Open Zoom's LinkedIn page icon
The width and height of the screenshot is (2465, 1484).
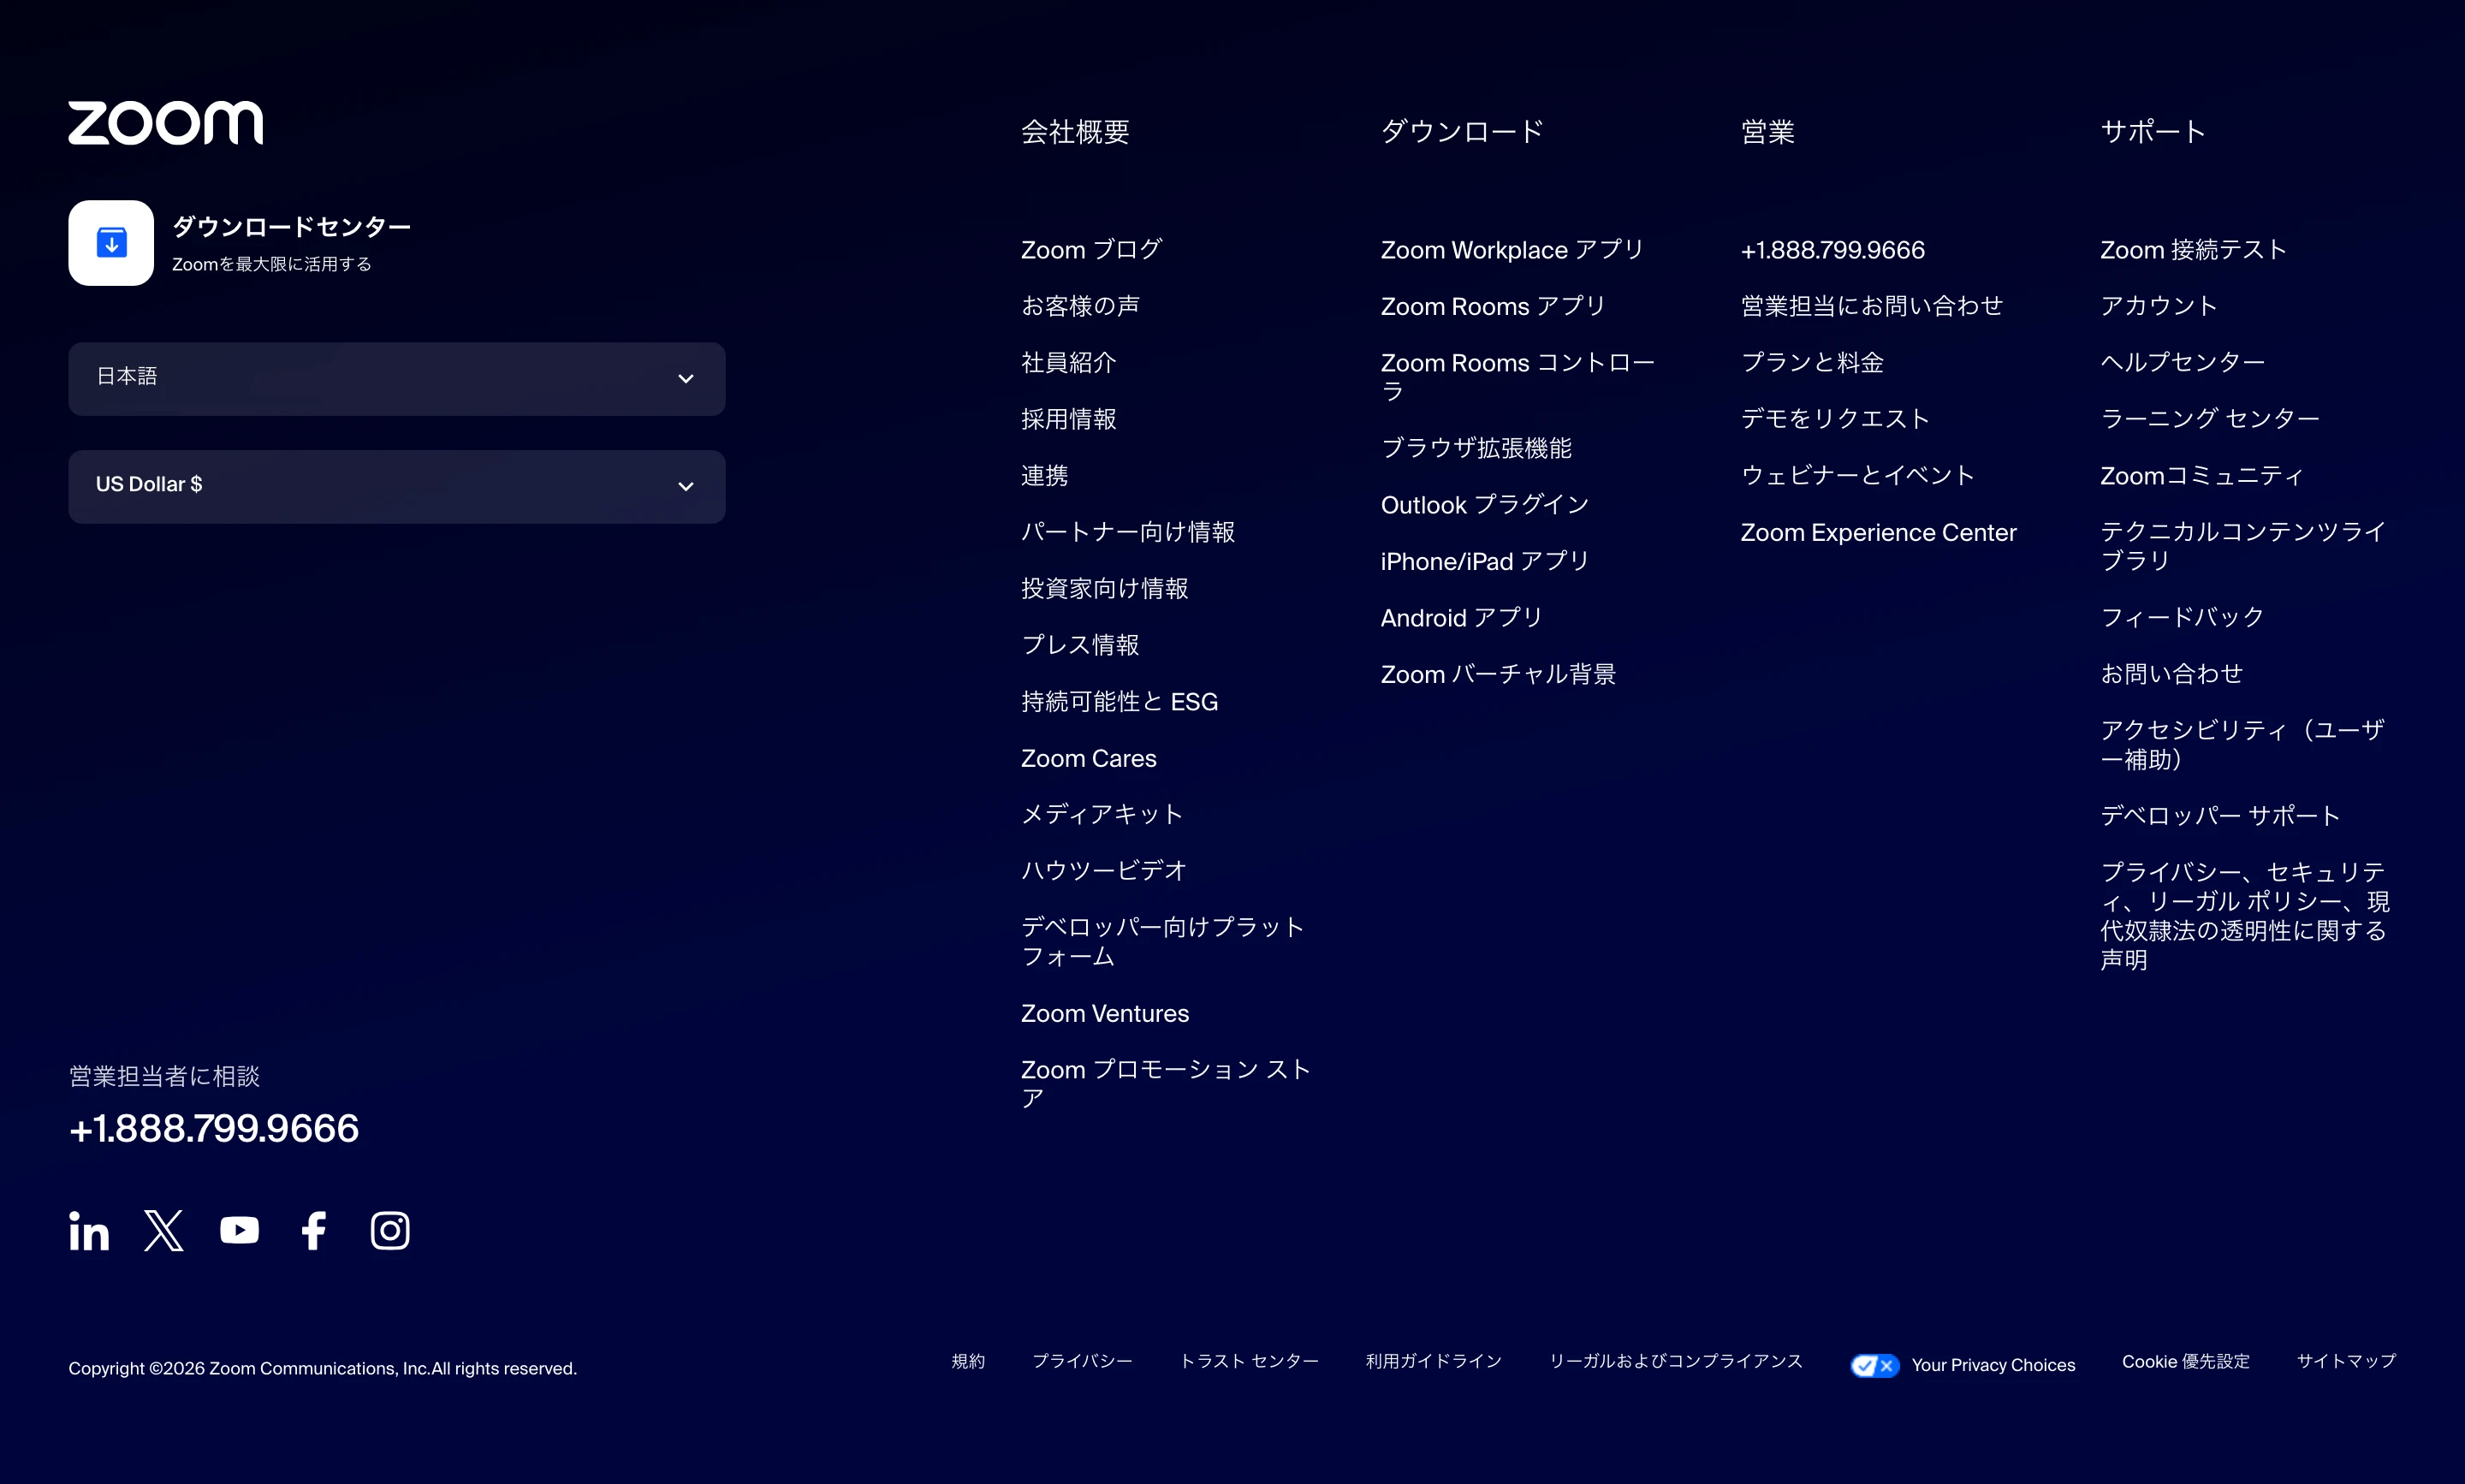[89, 1231]
